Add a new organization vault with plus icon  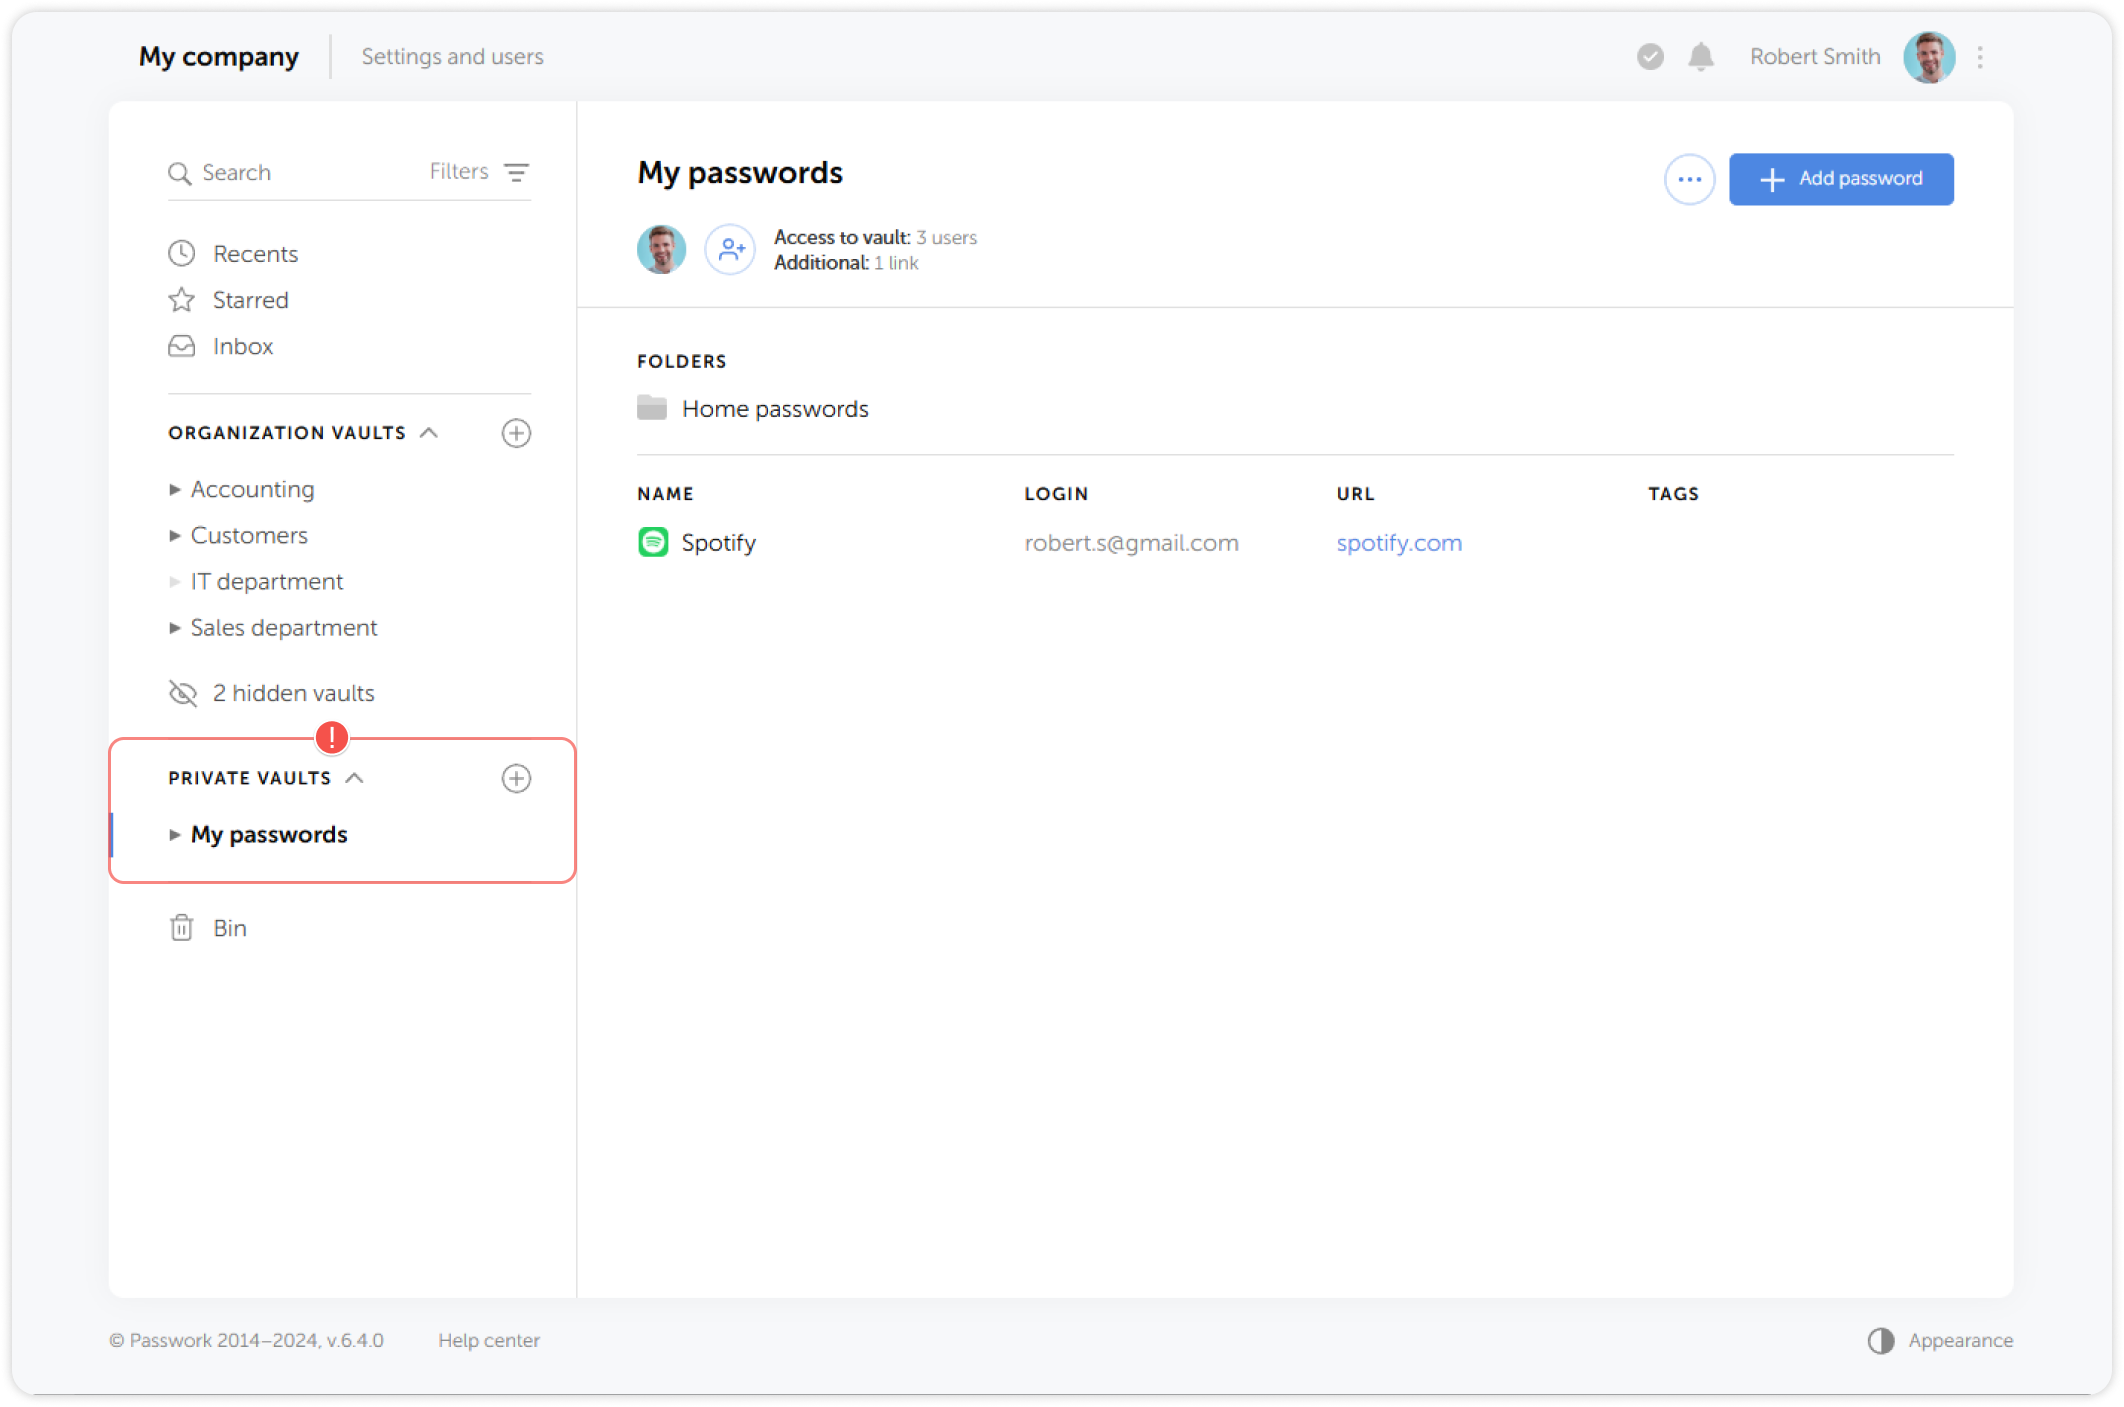(x=516, y=433)
